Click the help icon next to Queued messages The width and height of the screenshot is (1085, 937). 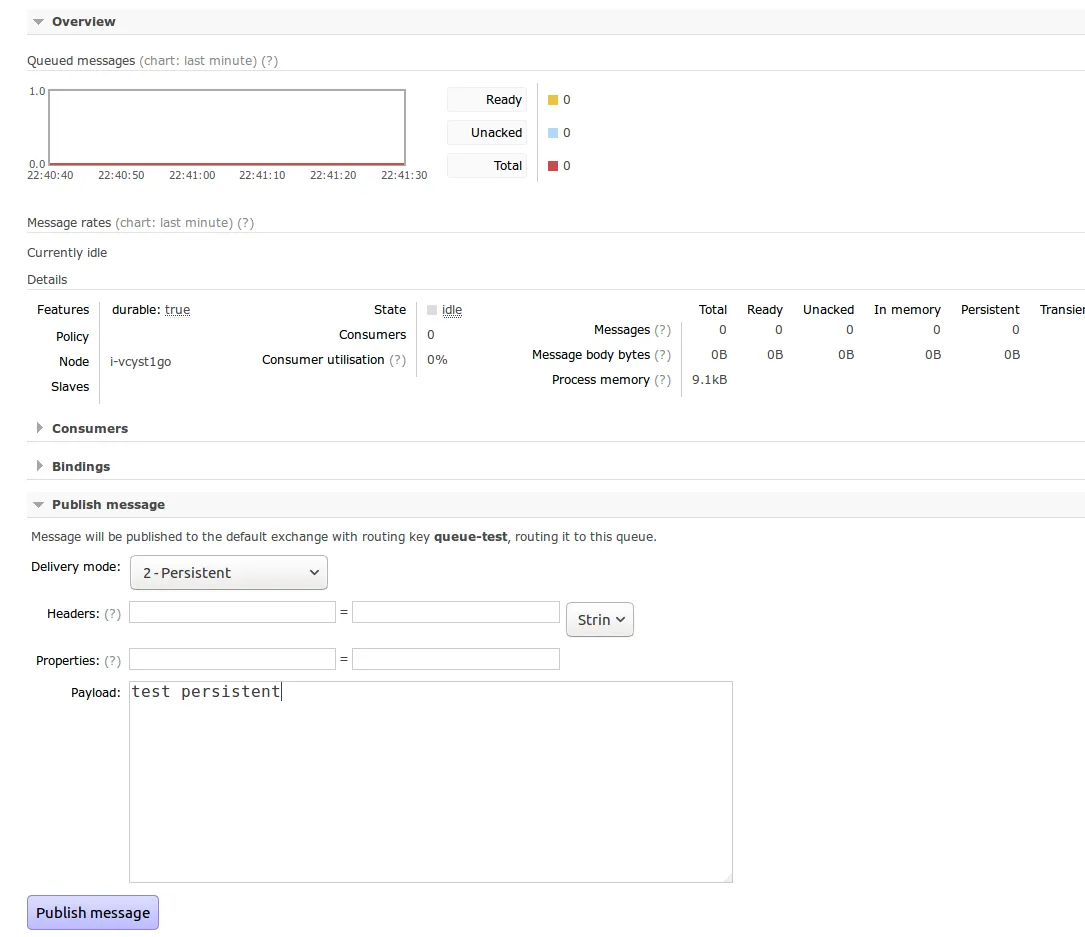click(269, 61)
